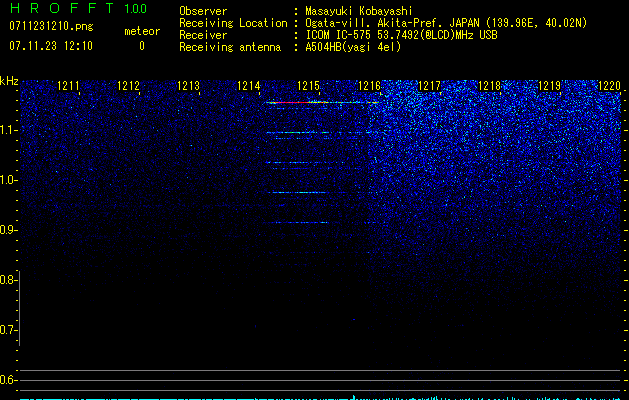Screen dimensions: 629x400
Task: Click the date stamp 07.11.23 12:10
Action: tap(51, 45)
